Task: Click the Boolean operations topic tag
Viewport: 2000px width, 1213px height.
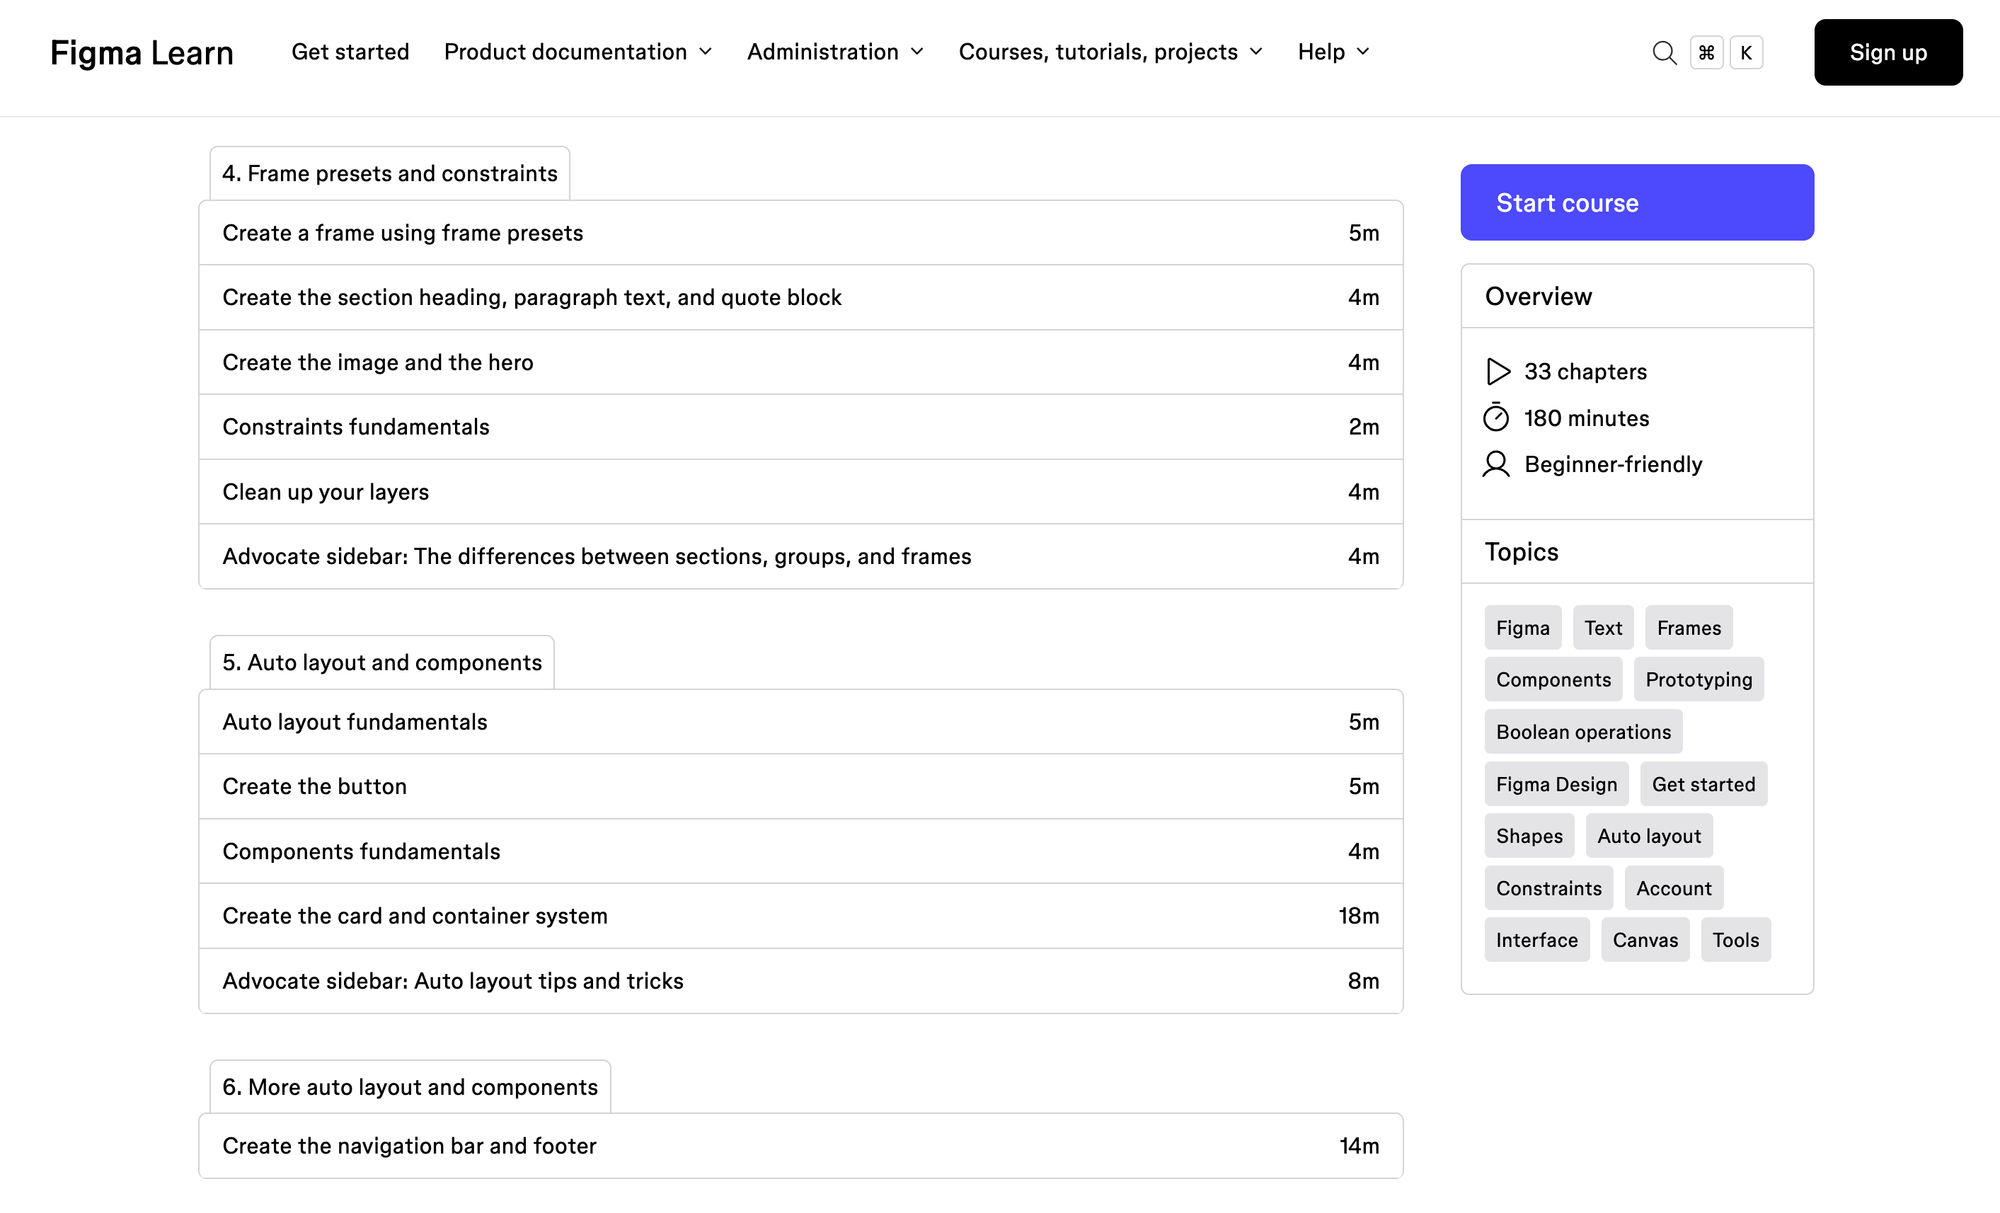Action: coord(1584,732)
